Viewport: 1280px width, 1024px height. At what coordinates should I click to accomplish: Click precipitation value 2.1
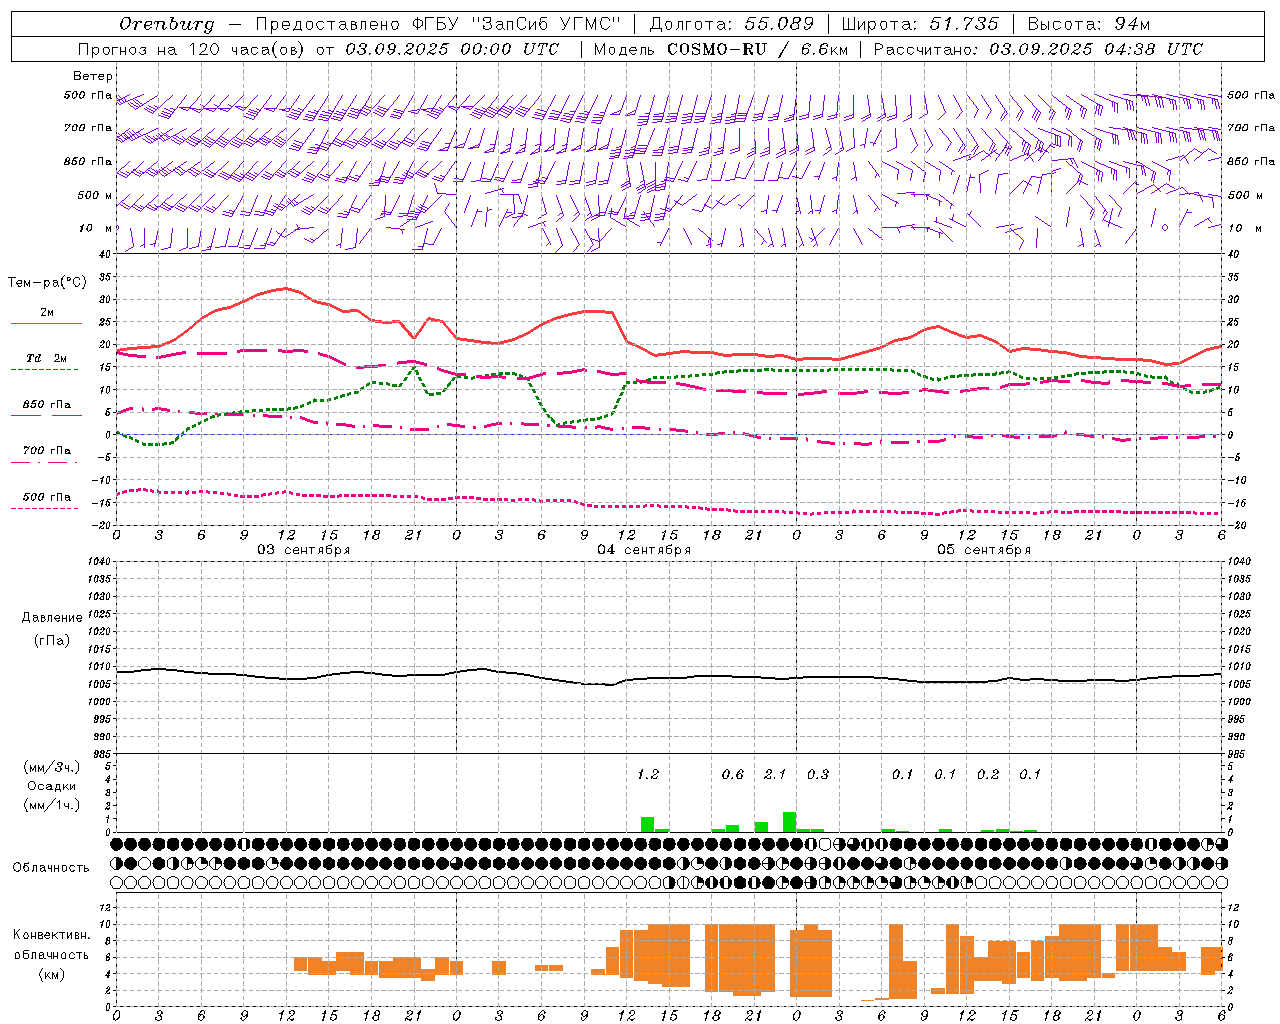coord(775,774)
